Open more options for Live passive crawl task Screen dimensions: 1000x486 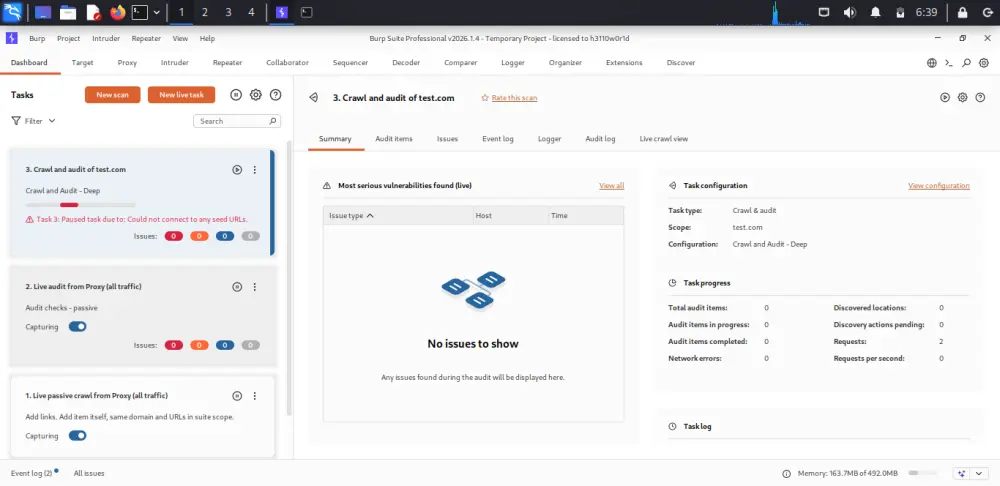click(x=254, y=396)
